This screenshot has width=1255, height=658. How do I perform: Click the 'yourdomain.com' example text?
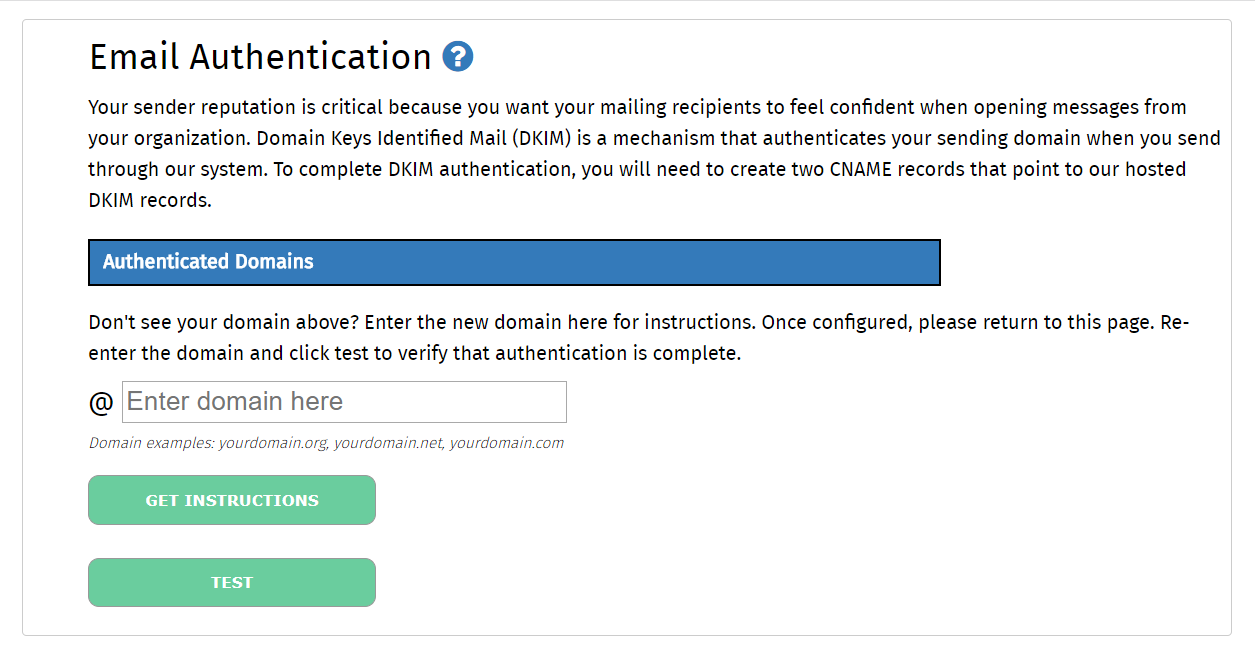click(506, 443)
